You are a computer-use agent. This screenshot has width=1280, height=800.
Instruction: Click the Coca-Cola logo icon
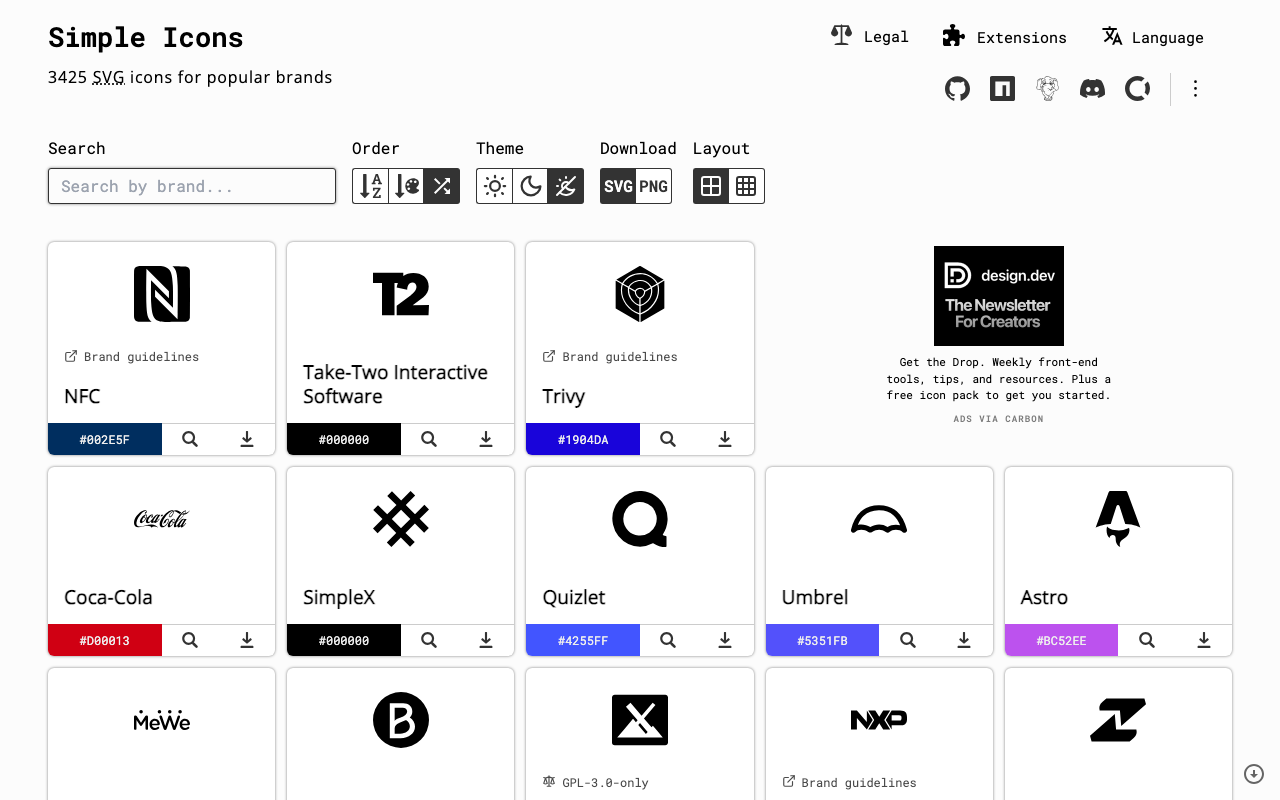[162, 519]
